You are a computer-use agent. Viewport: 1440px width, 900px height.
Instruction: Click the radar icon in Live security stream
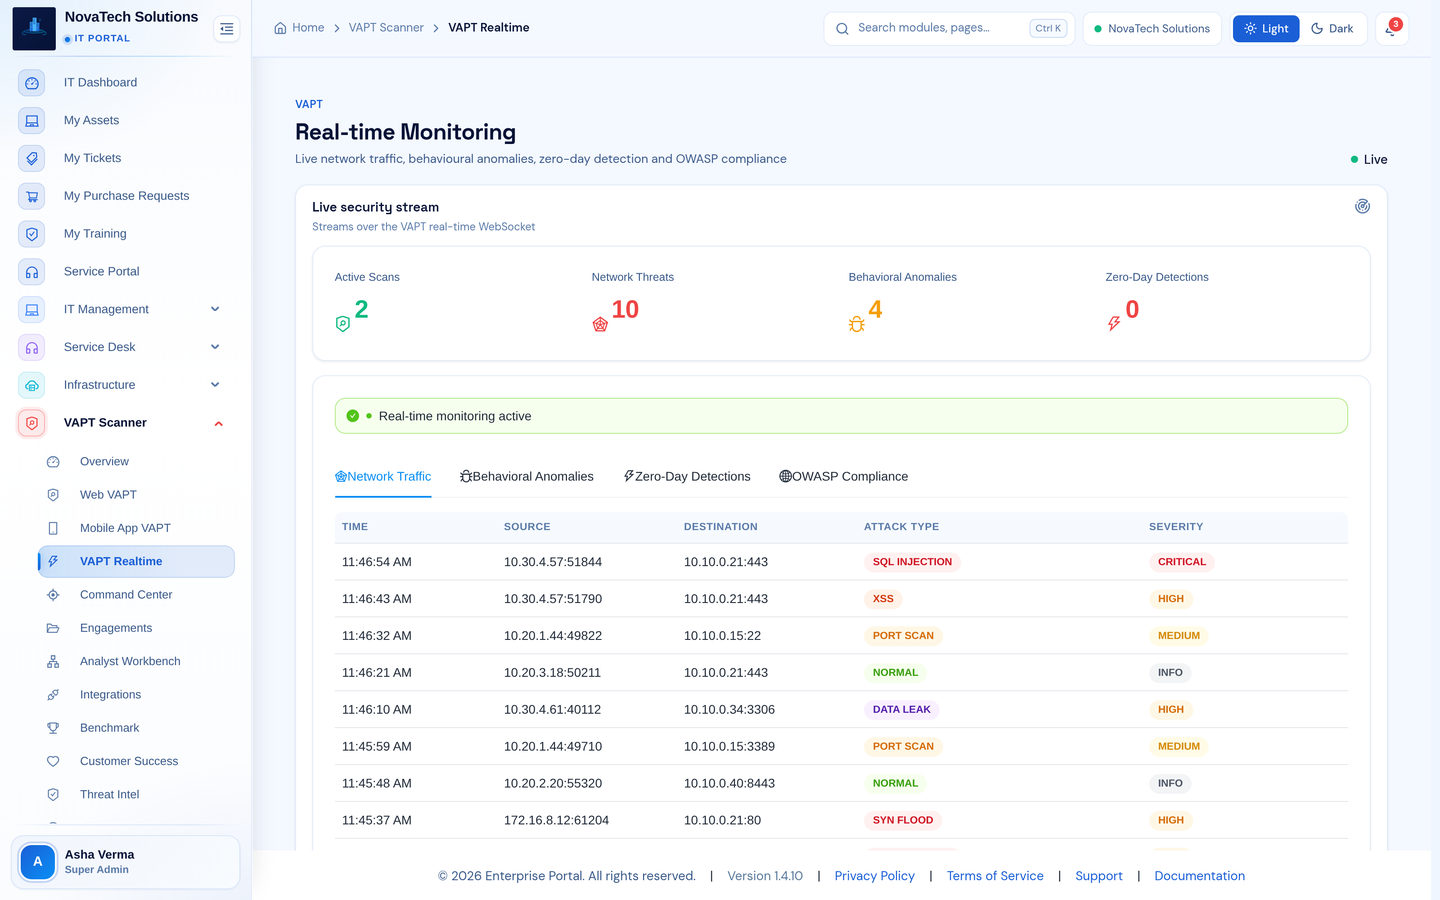(x=1362, y=207)
